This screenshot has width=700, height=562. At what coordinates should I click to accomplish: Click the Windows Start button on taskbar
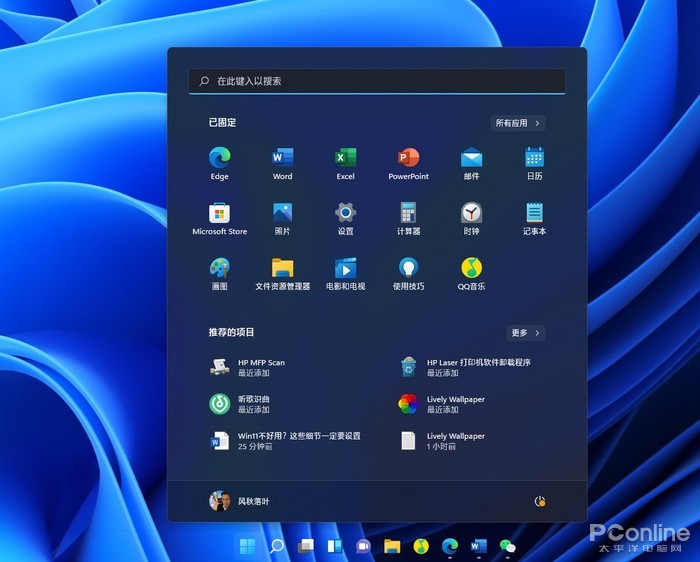(x=247, y=545)
